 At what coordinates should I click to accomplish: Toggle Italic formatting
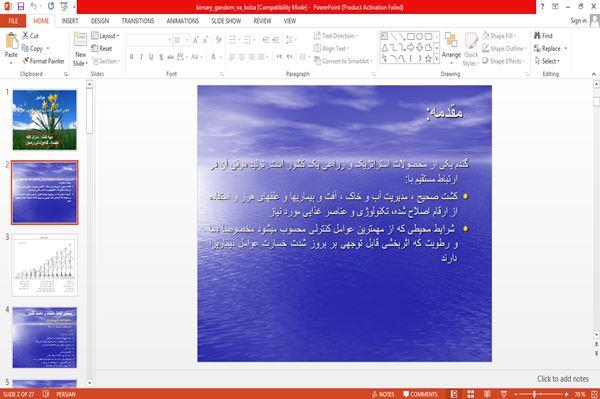[141, 57]
